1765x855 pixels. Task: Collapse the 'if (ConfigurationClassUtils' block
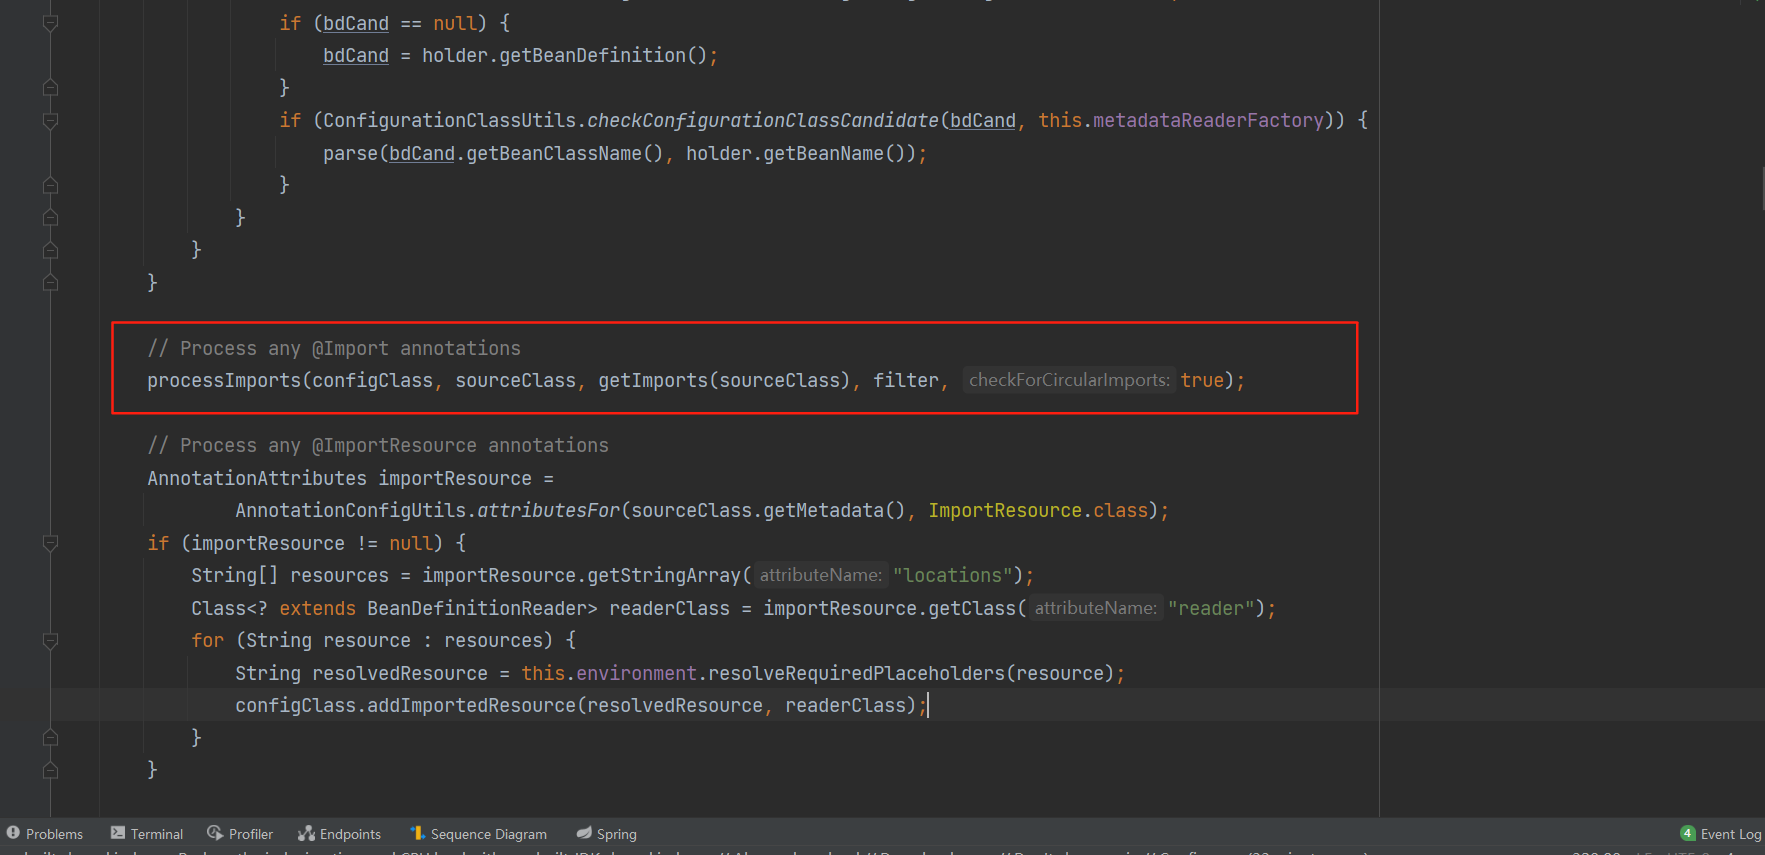coord(50,121)
